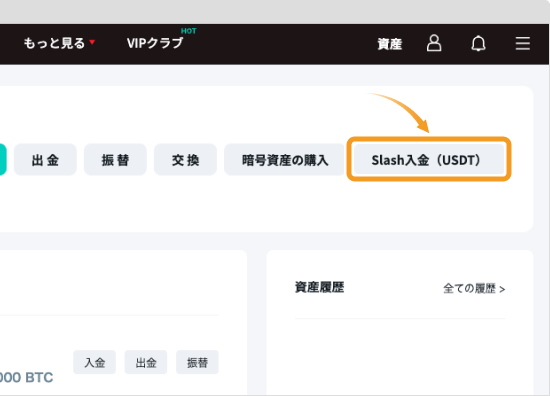
Task: Click the 交換 button
Action: (x=185, y=160)
